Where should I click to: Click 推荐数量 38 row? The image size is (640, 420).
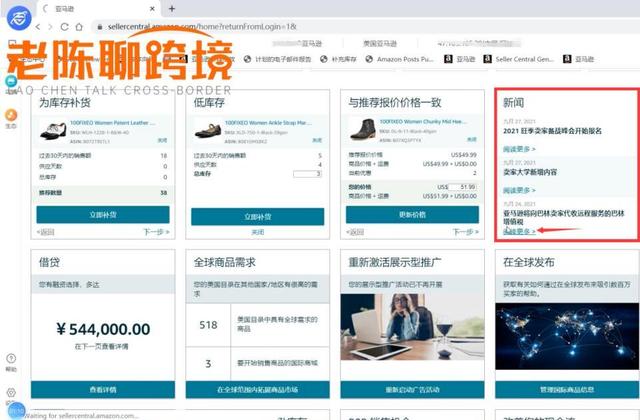tap(103, 193)
